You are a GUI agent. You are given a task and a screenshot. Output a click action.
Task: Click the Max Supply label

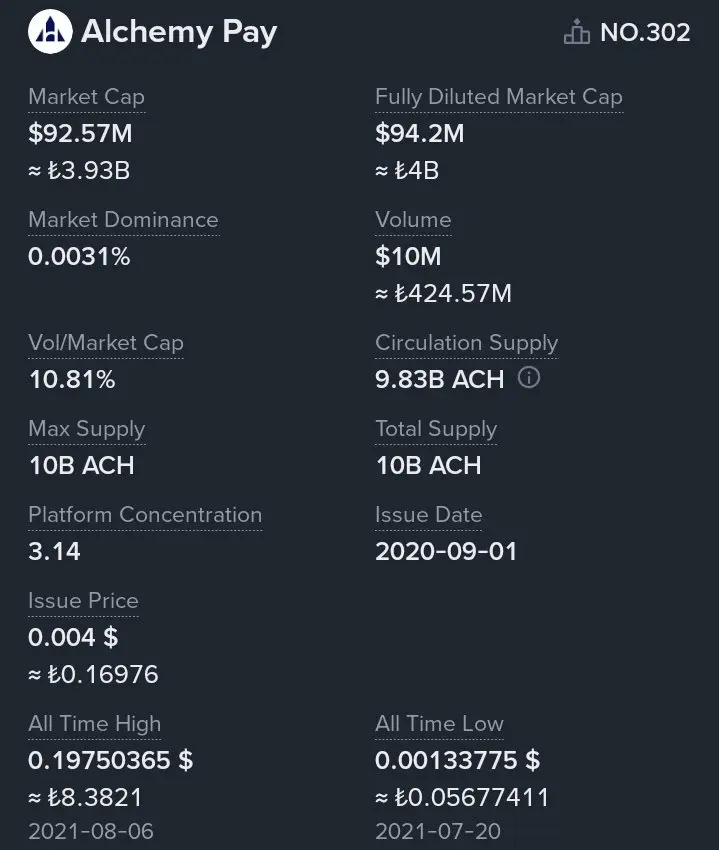point(87,429)
